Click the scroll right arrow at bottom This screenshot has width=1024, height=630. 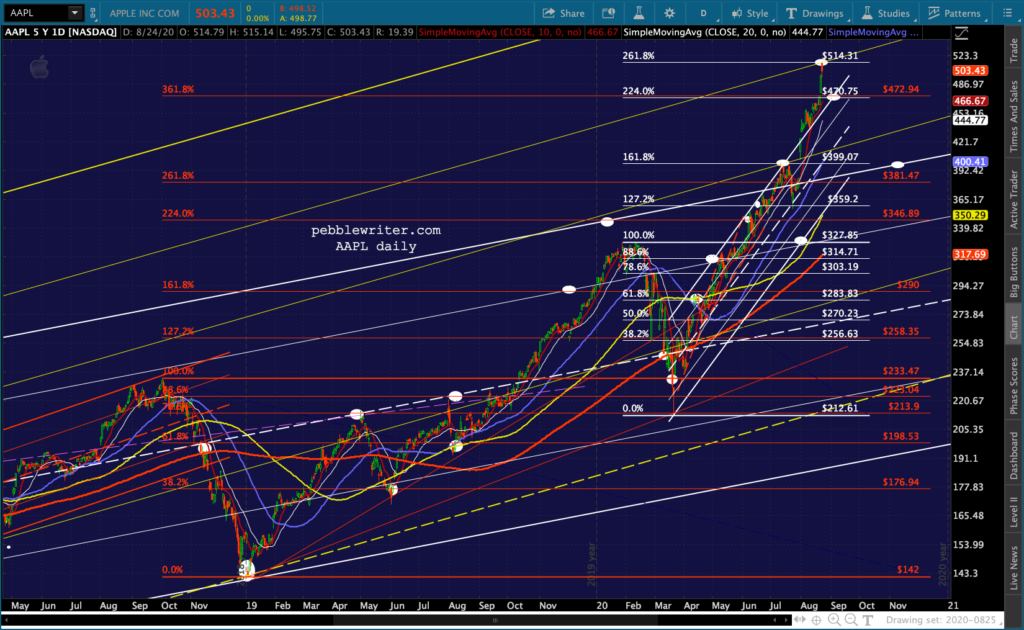(x=784, y=620)
